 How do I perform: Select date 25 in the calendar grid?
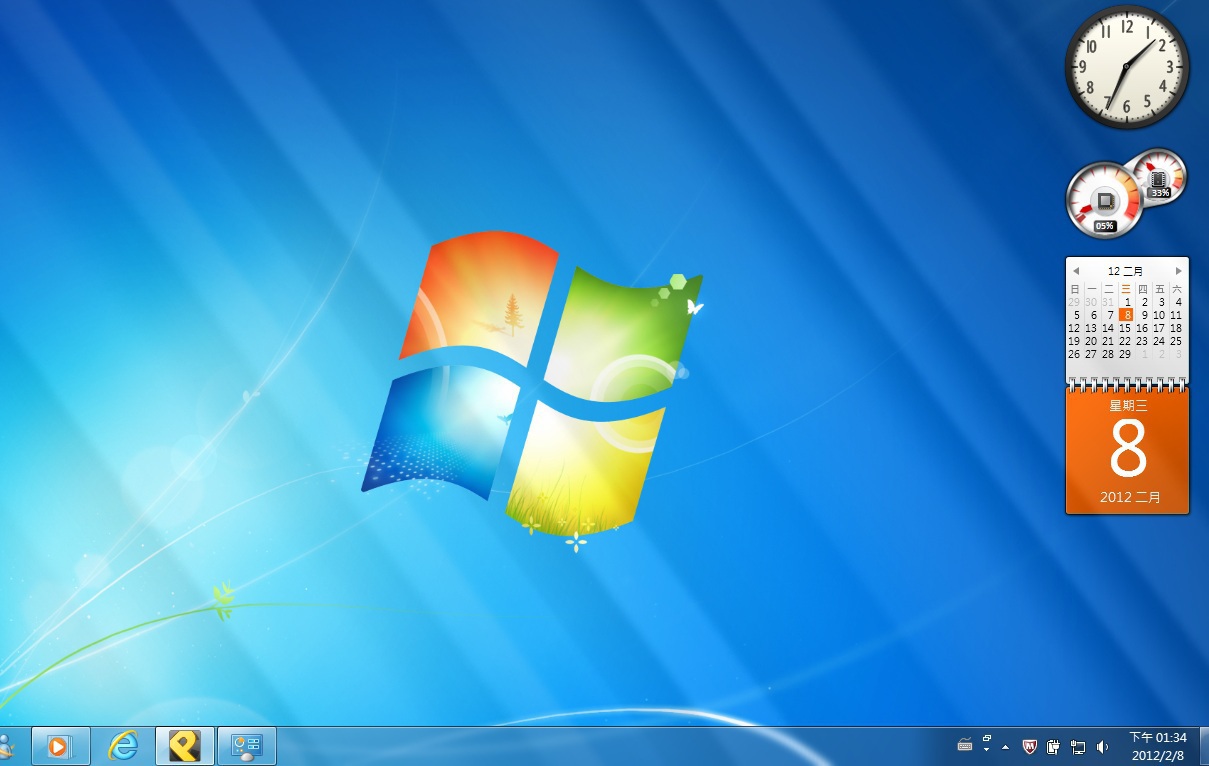click(1178, 340)
